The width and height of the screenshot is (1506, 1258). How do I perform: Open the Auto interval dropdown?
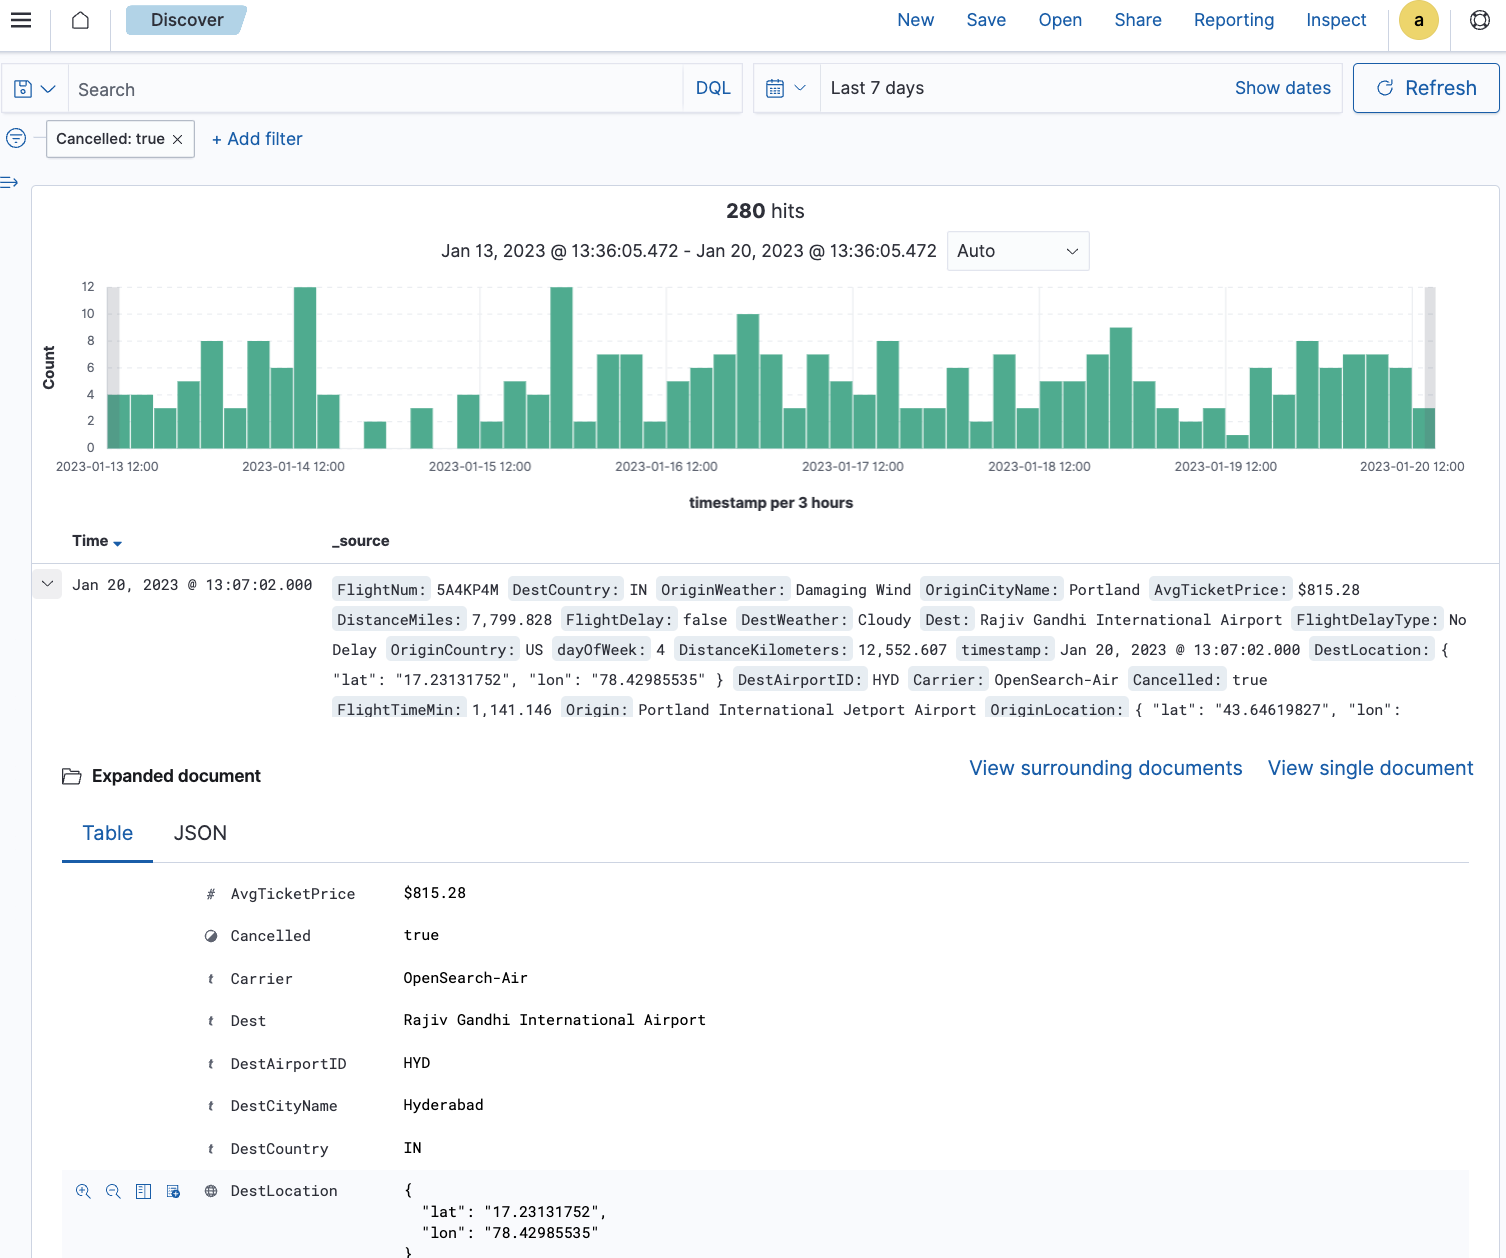[1018, 251]
